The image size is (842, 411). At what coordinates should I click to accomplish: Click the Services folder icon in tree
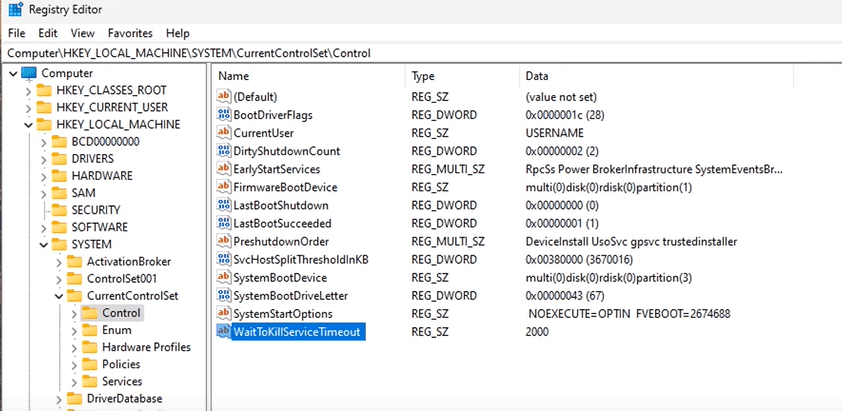tap(88, 381)
